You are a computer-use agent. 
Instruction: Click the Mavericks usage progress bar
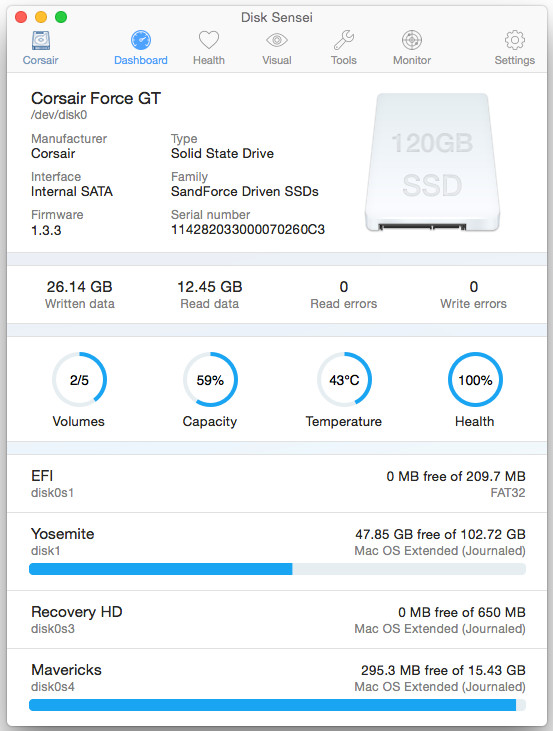(x=277, y=705)
